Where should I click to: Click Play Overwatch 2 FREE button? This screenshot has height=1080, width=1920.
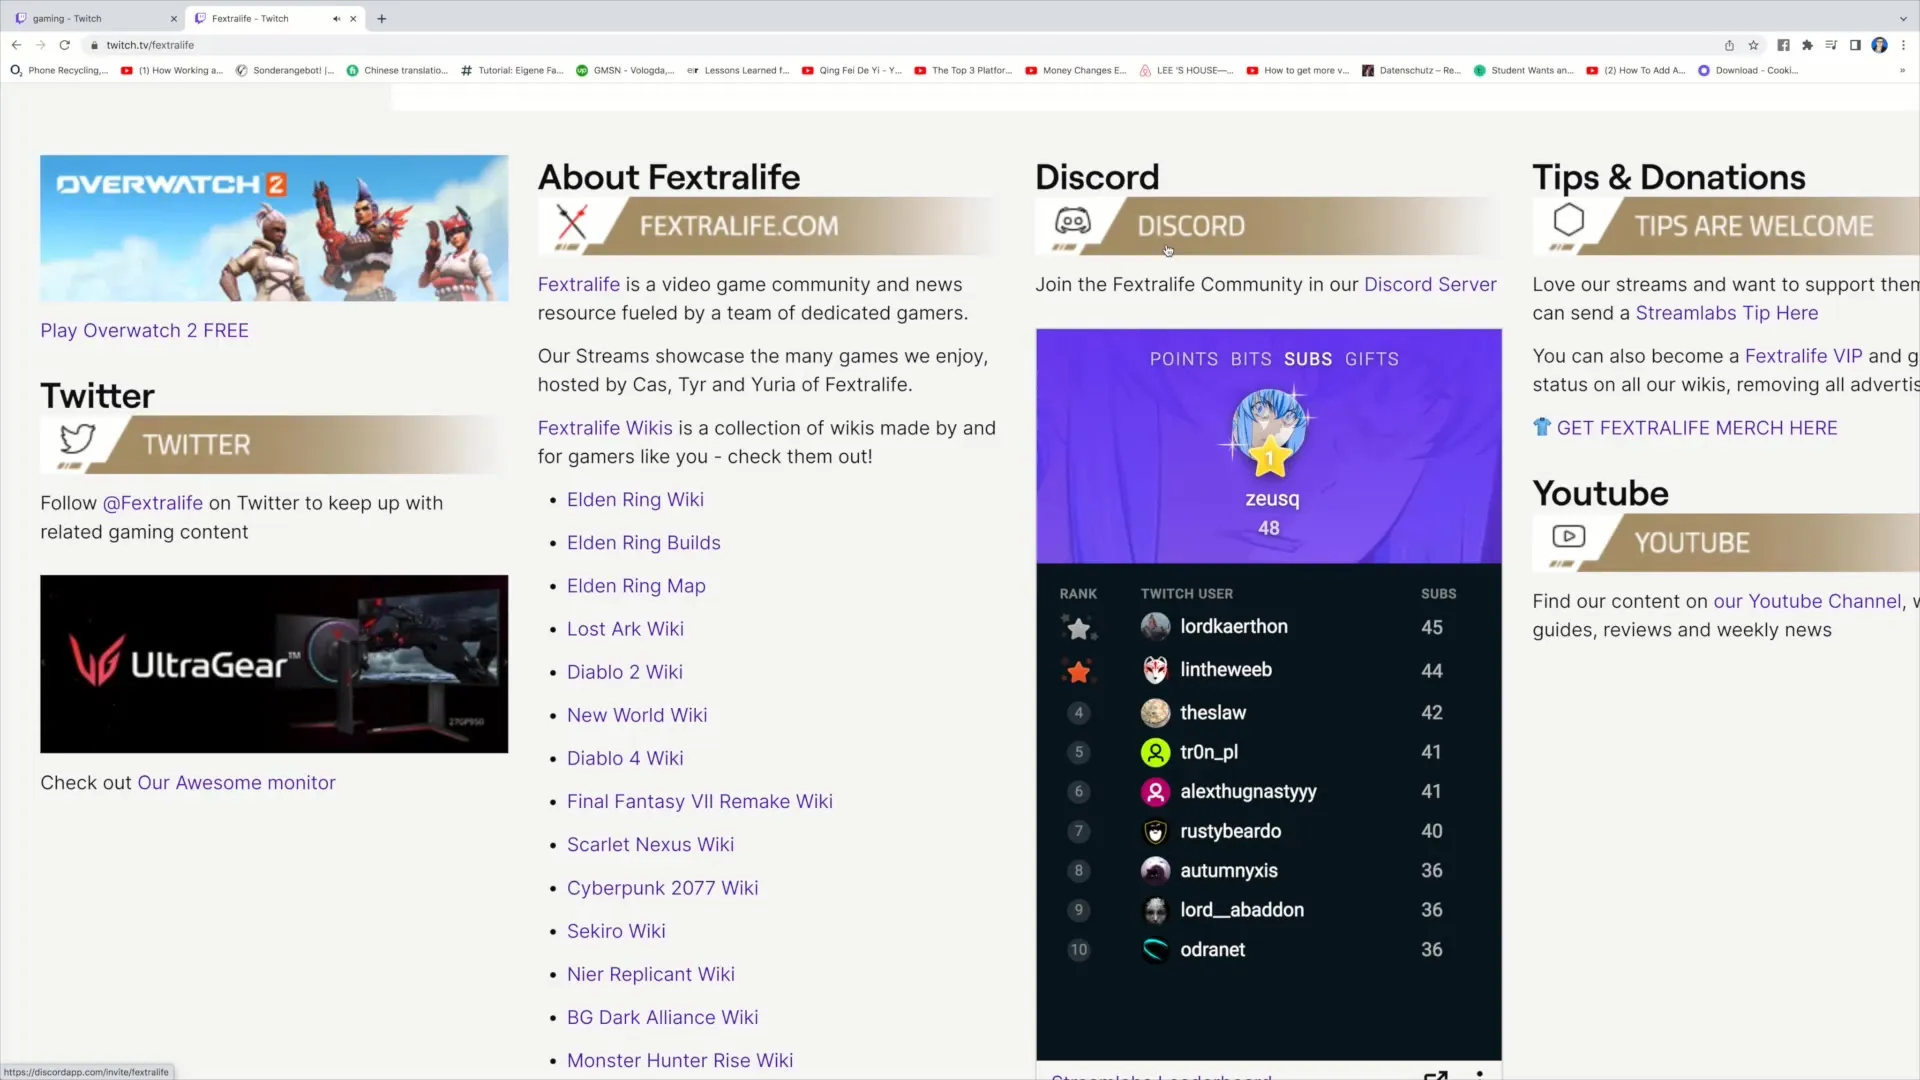[x=144, y=330]
